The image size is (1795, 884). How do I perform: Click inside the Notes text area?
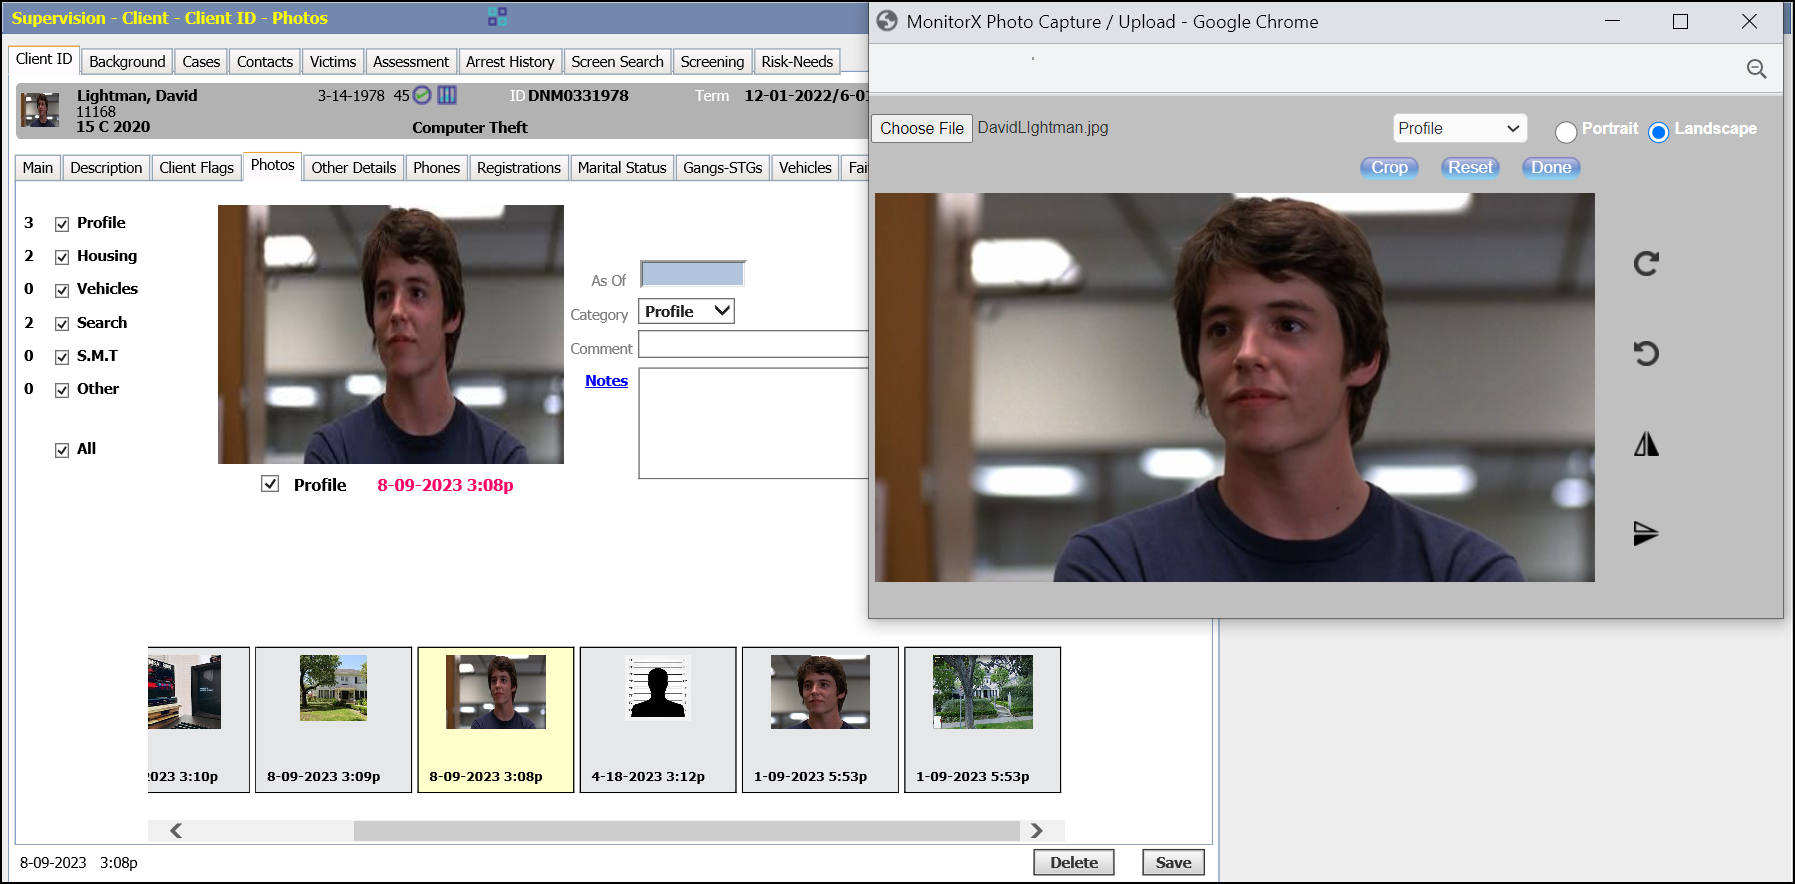pos(753,423)
